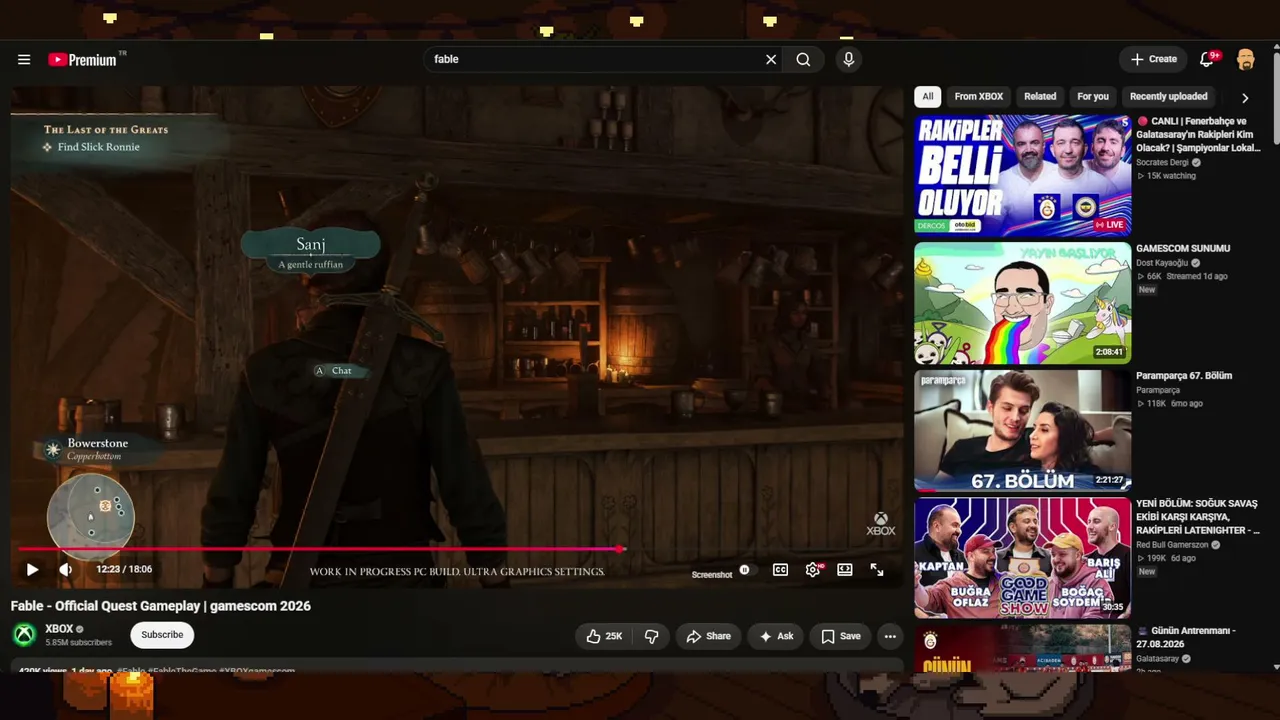This screenshot has height=720, width=1280.
Task: Create new content with Create button
Action: (1154, 59)
